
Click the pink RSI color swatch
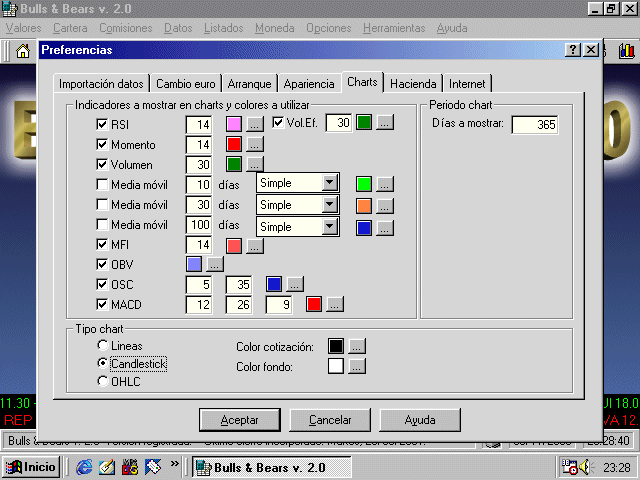tap(234, 124)
